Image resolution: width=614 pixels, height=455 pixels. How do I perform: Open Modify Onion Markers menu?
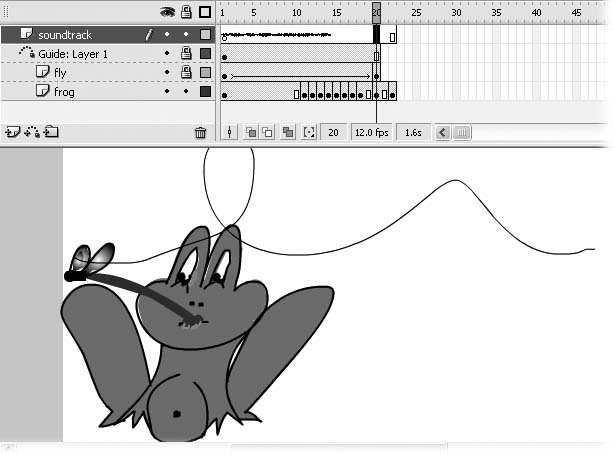(308, 132)
